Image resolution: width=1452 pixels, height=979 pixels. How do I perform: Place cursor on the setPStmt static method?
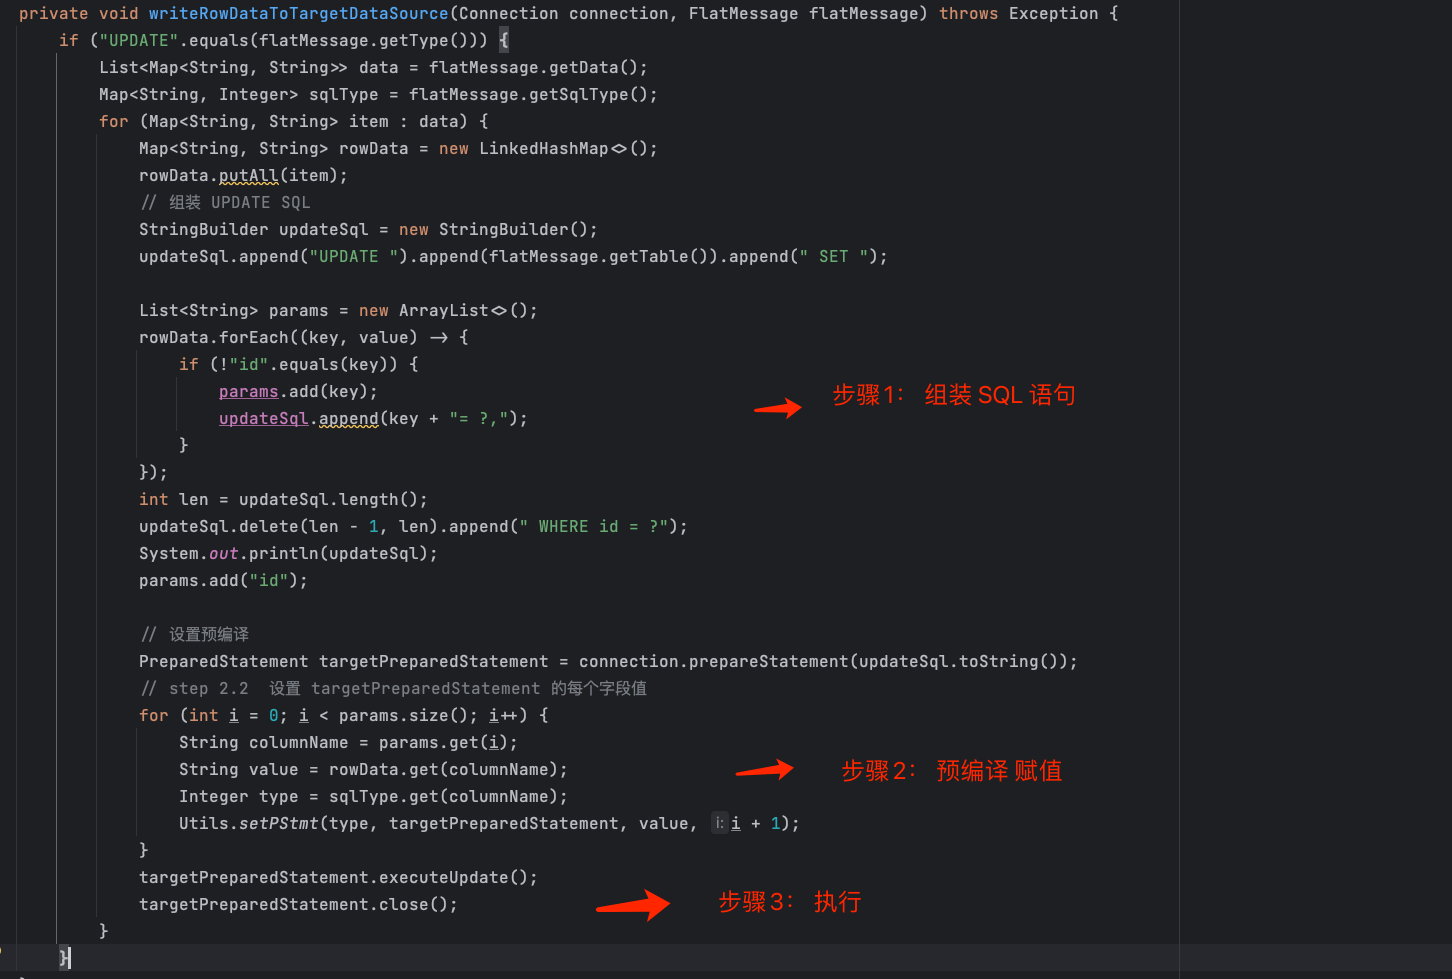click(x=278, y=824)
